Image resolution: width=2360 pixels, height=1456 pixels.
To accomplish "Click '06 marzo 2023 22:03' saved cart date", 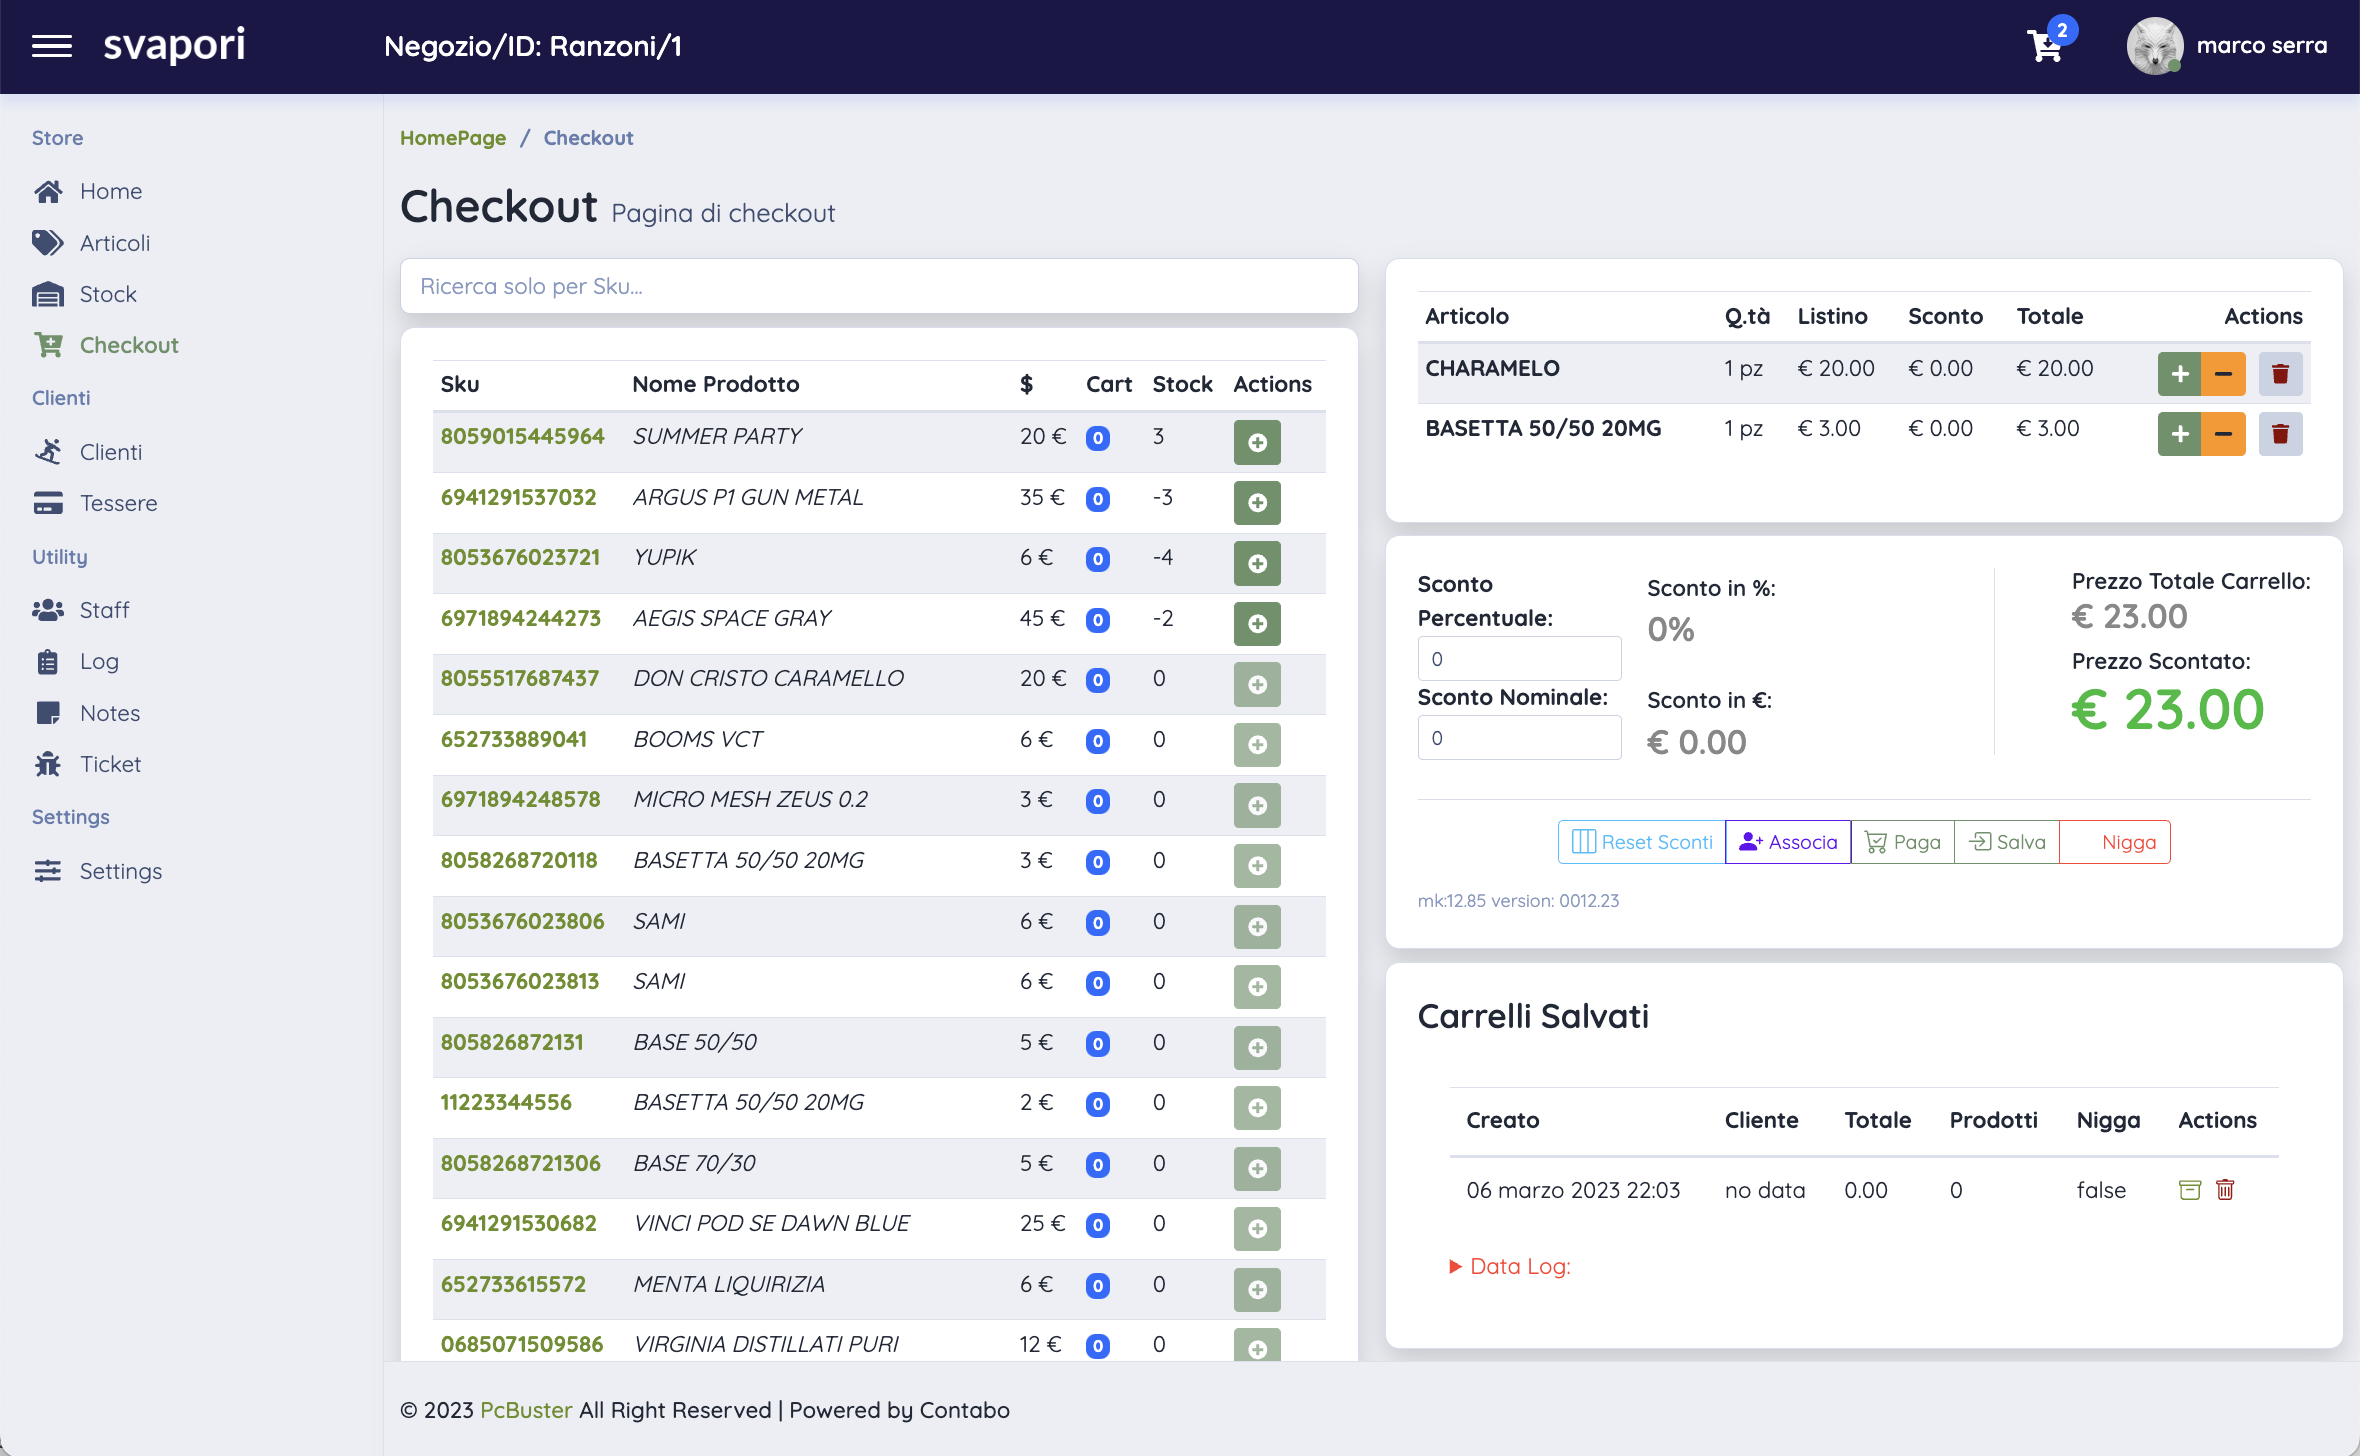I will point(1573,1190).
